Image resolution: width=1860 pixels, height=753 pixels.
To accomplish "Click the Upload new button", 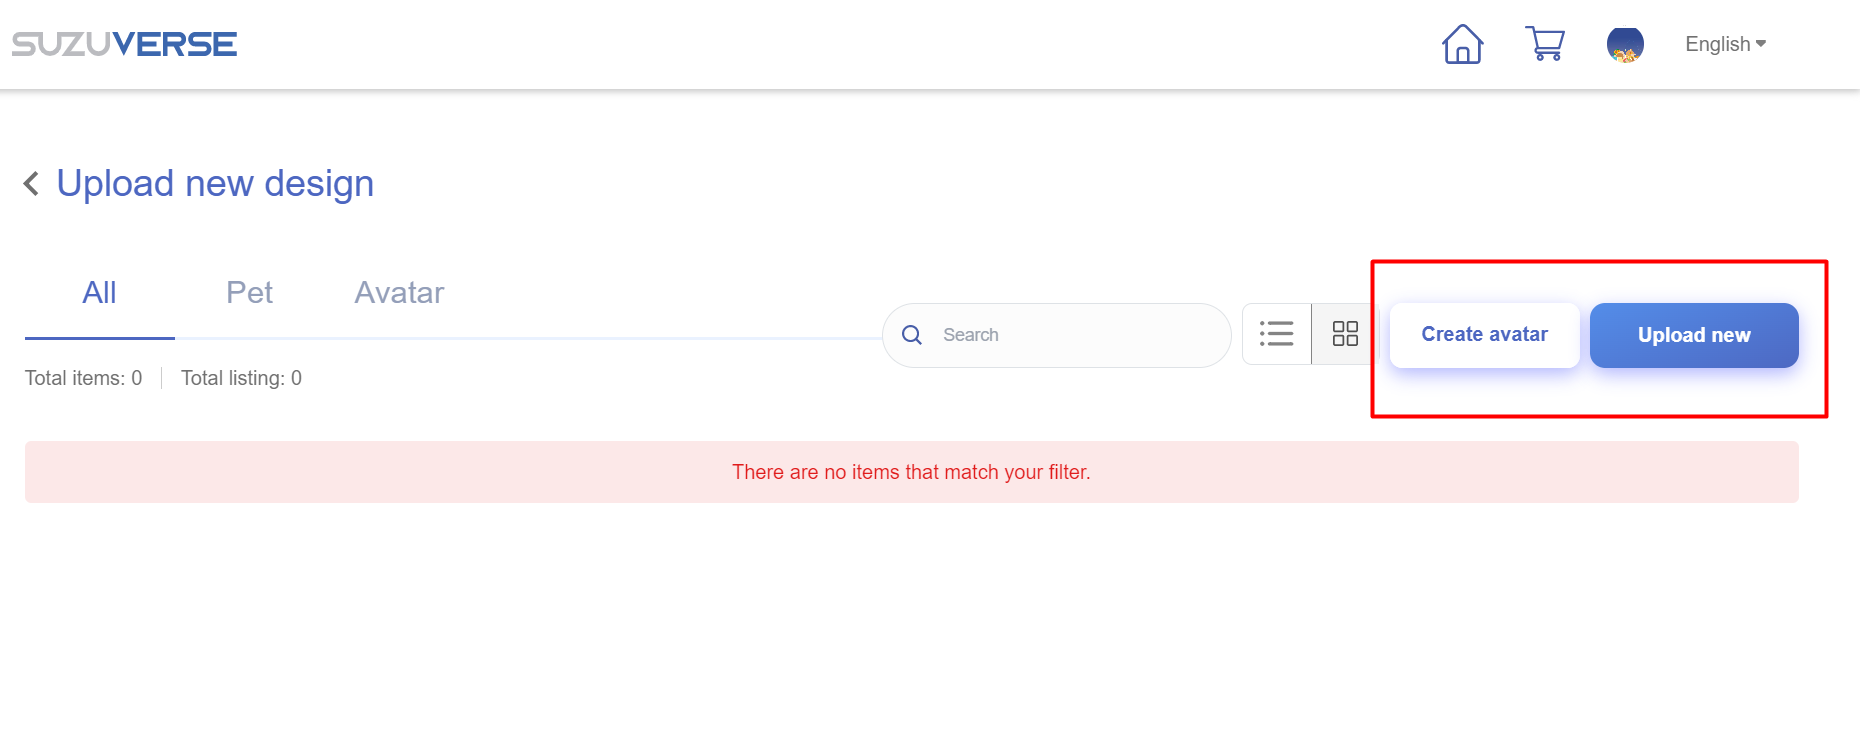I will point(1693,335).
